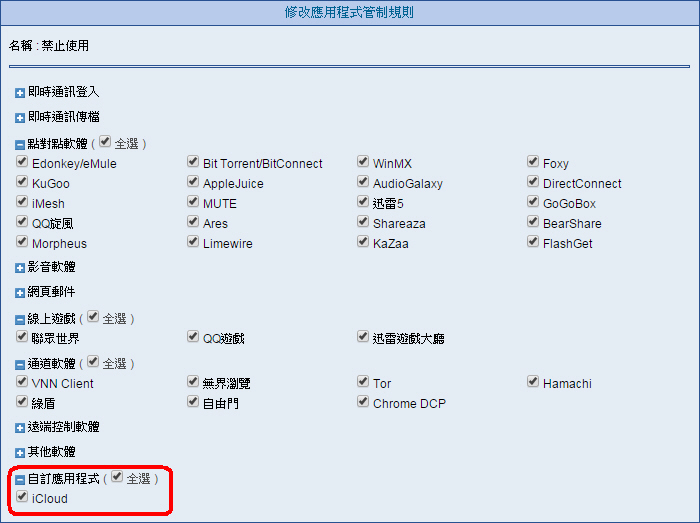Screen dimensions: 700x523
Task: Collapse the 點對點軟體 category
Action: click(x=20, y=145)
